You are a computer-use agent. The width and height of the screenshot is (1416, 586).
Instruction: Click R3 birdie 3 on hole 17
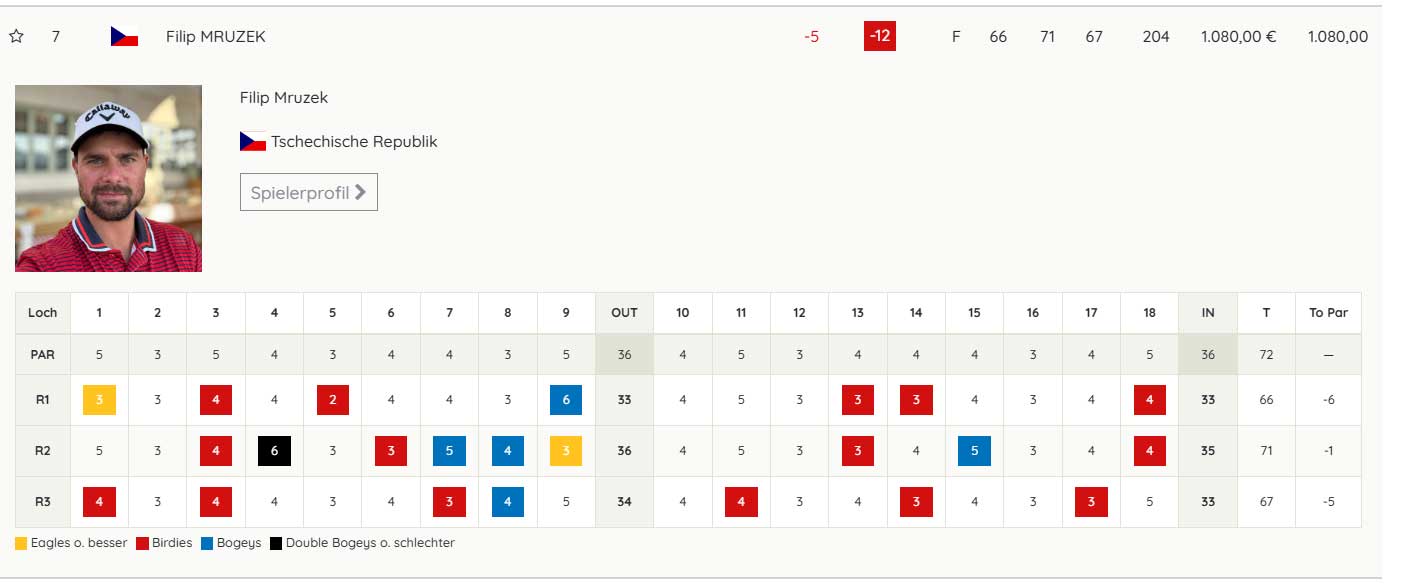click(x=1091, y=502)
